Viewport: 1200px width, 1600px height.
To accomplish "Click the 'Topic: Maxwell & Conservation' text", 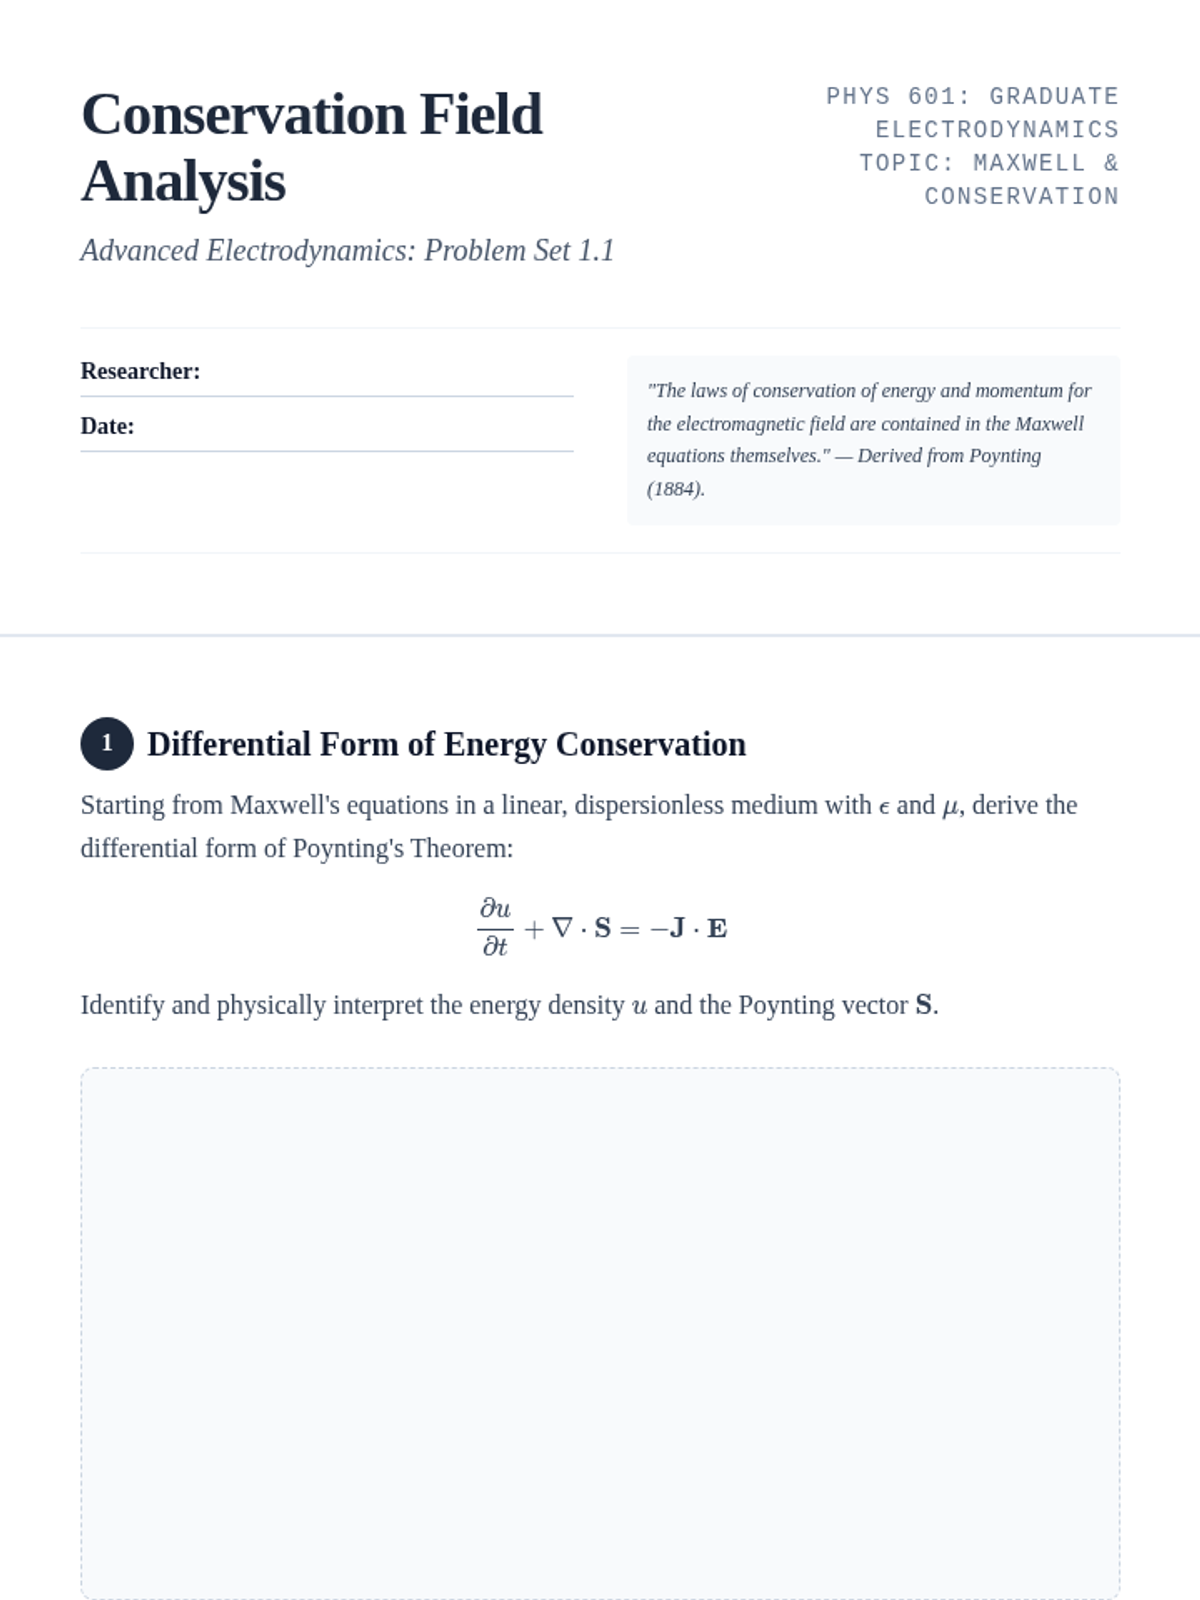I will pos(989,179).
